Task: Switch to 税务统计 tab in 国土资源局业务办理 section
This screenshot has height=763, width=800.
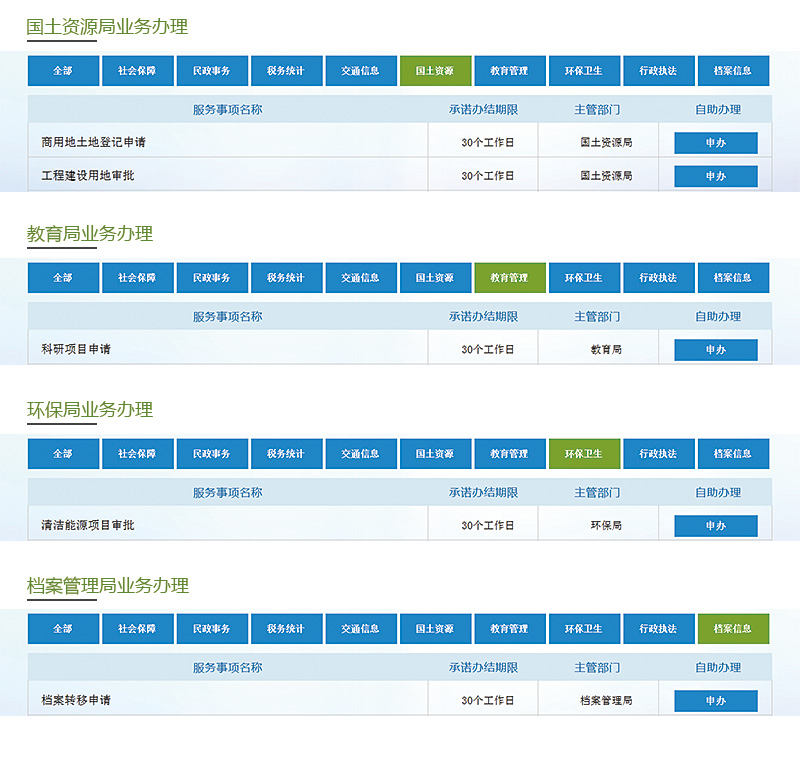Action: coord(287,71)
